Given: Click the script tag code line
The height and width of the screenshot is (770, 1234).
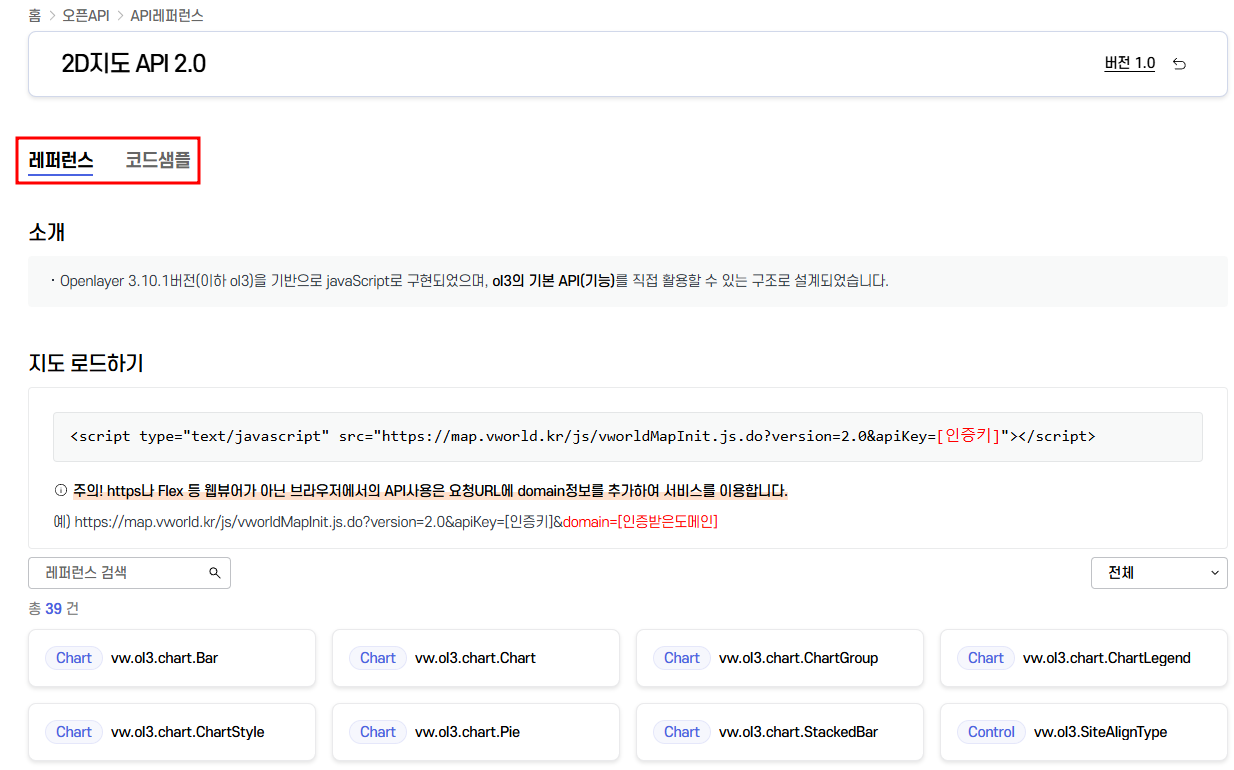Looking at the screenshot, I should coord(582,436).
